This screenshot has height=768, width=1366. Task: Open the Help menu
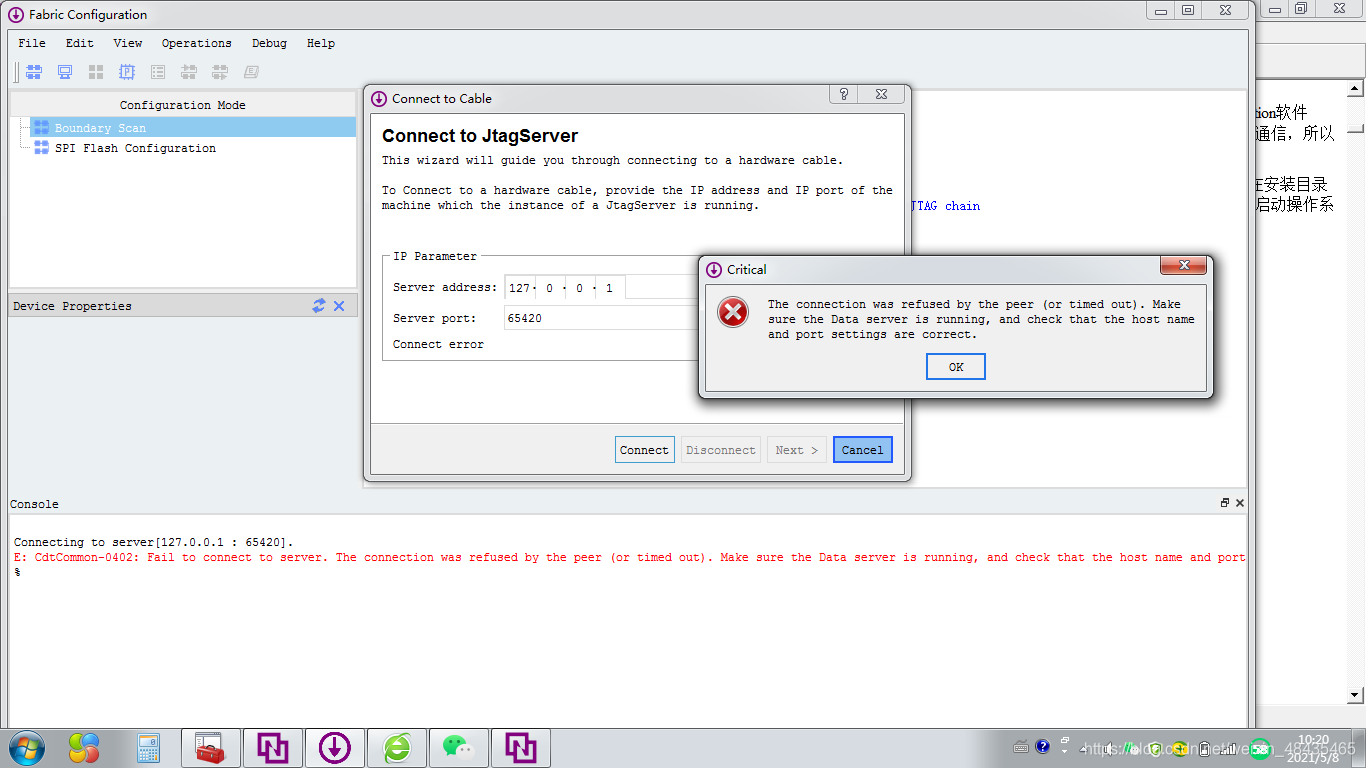pos(321,43)
